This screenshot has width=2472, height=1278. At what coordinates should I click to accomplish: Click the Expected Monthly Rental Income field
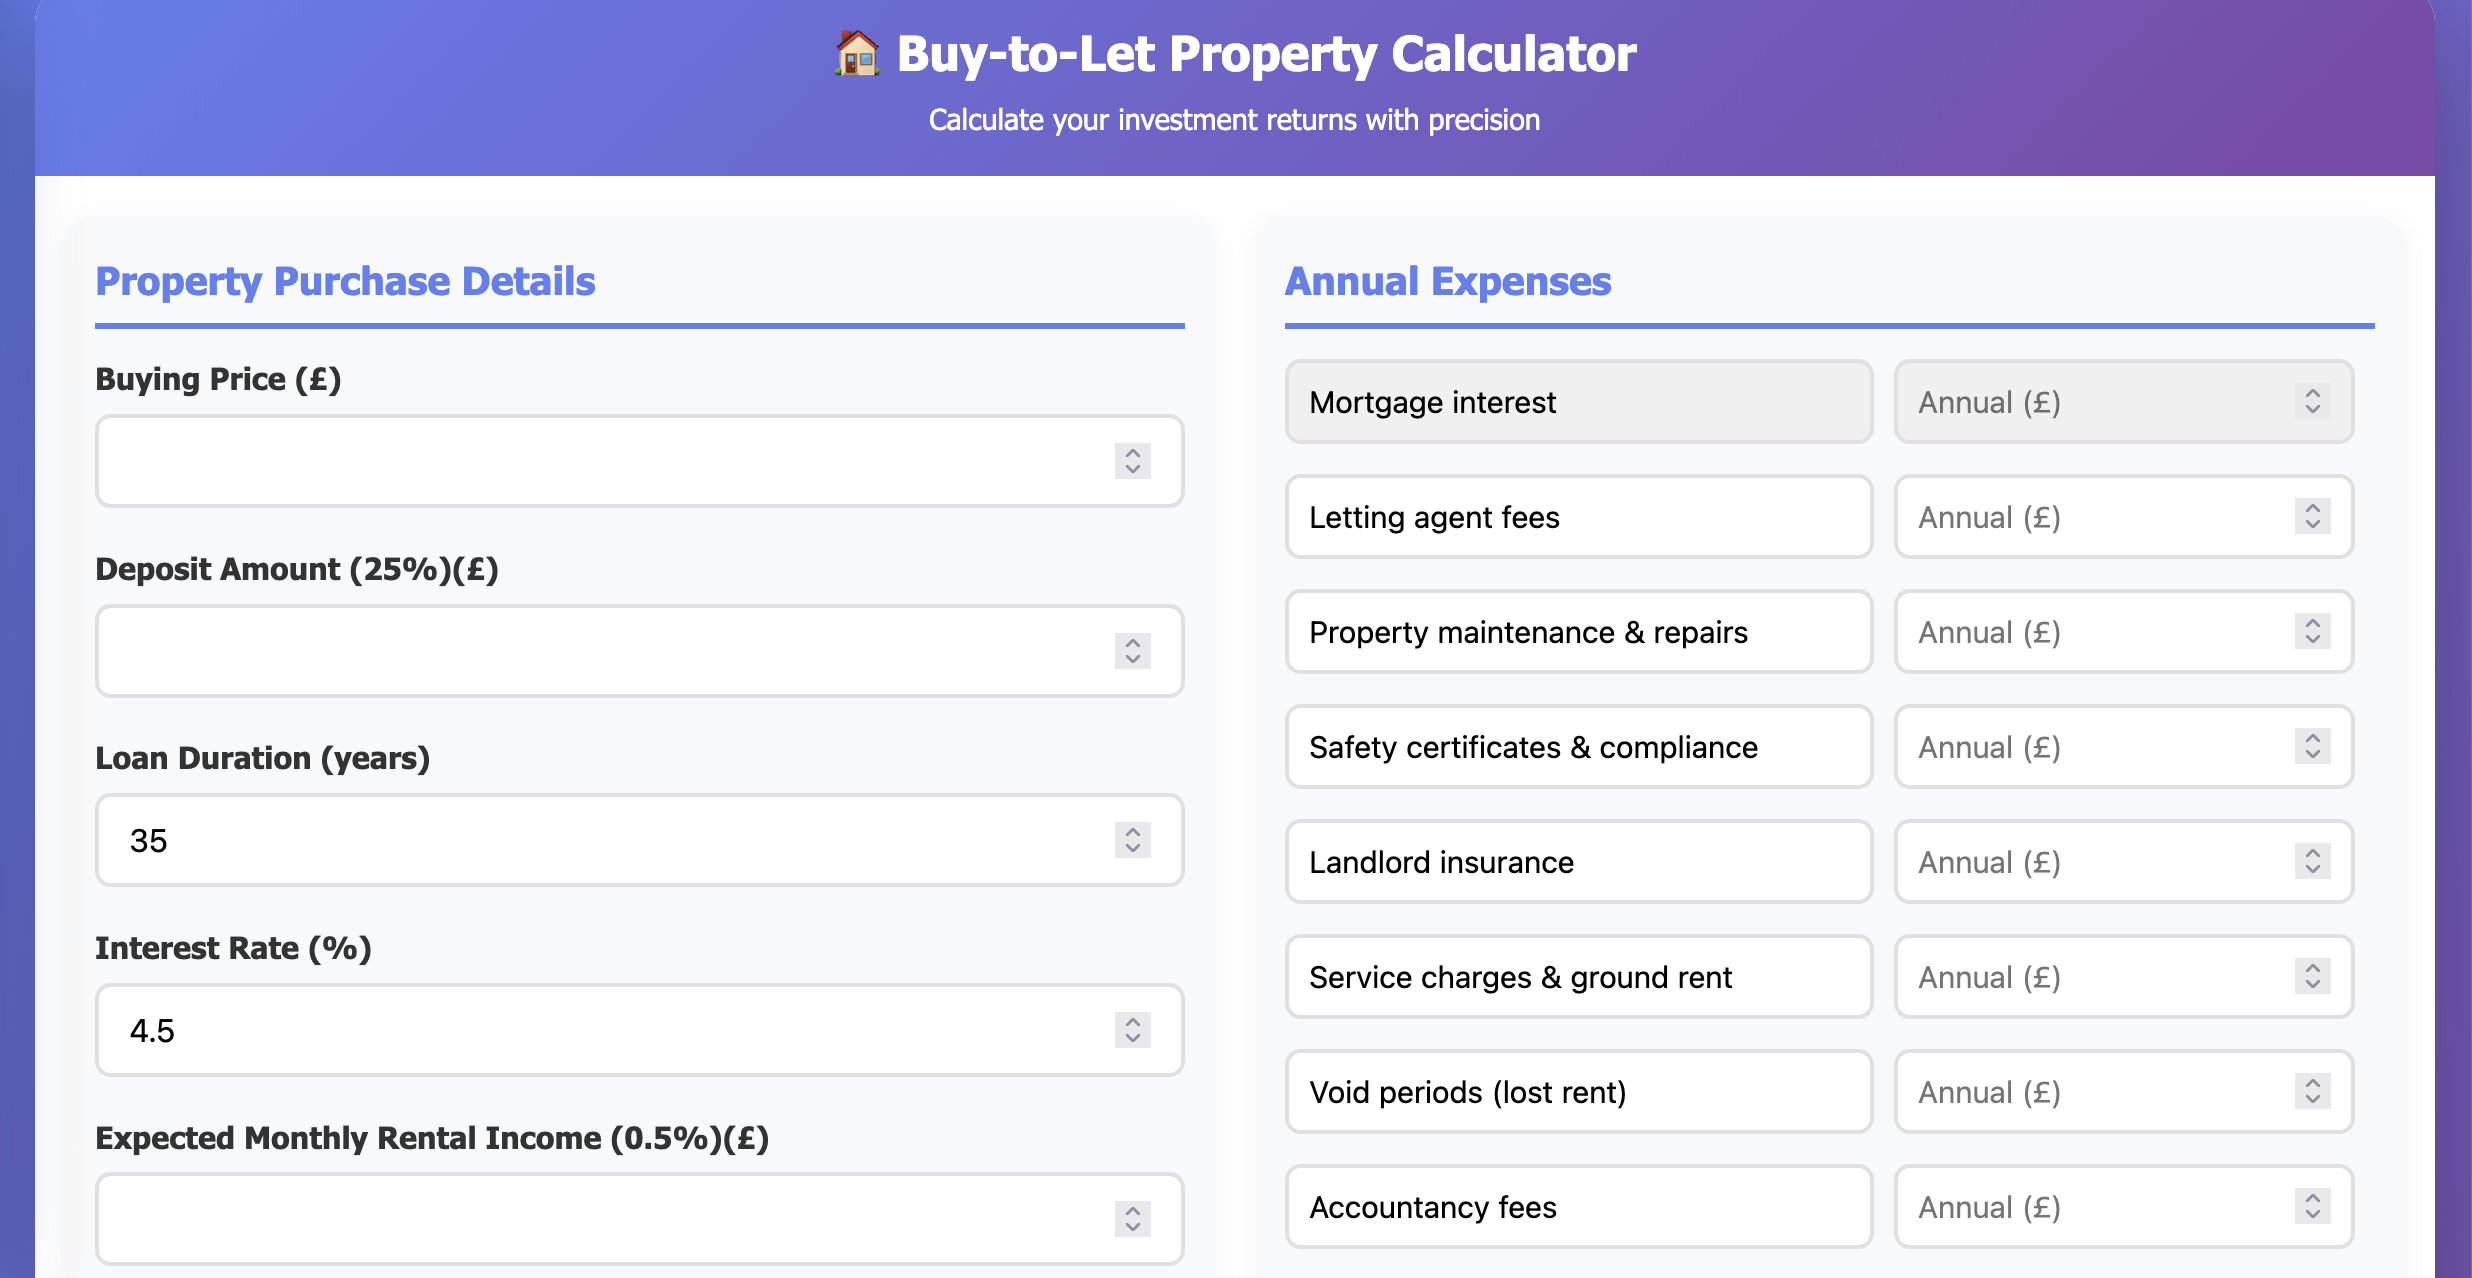(600, 1219)
